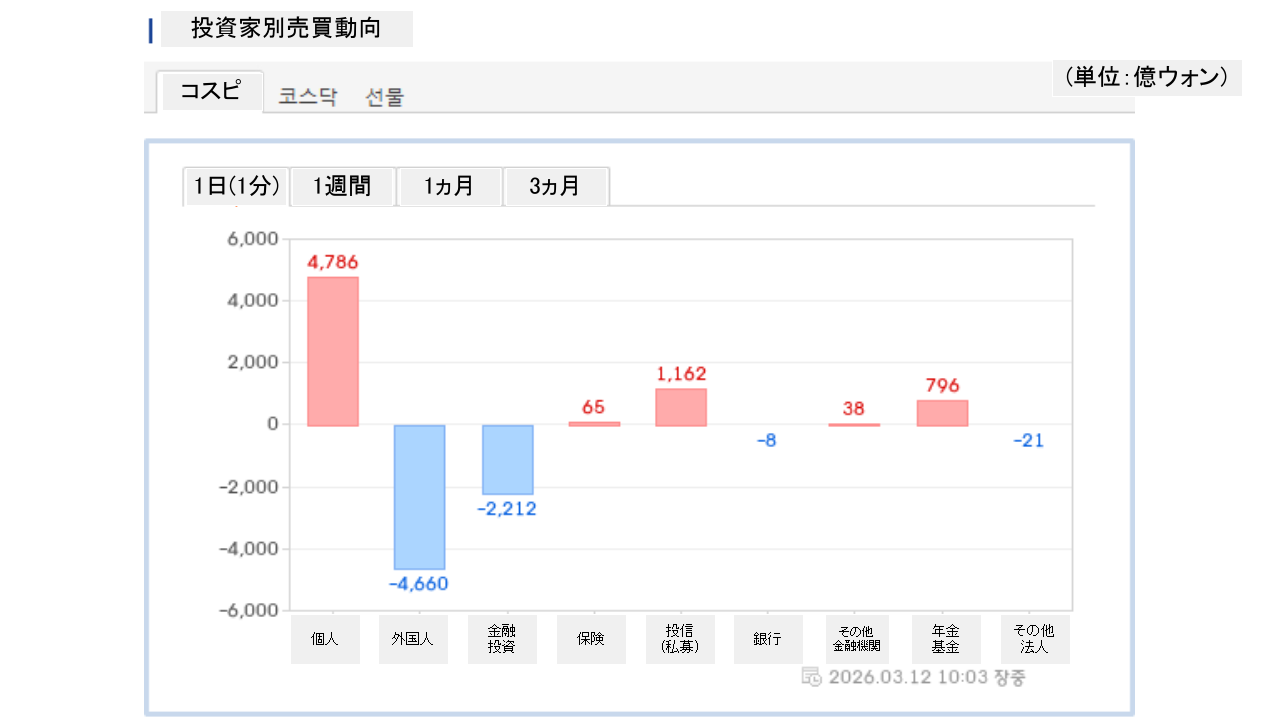Select the コスピ market tab
This screenshot has height=720, width=1280.
[210, 92]
